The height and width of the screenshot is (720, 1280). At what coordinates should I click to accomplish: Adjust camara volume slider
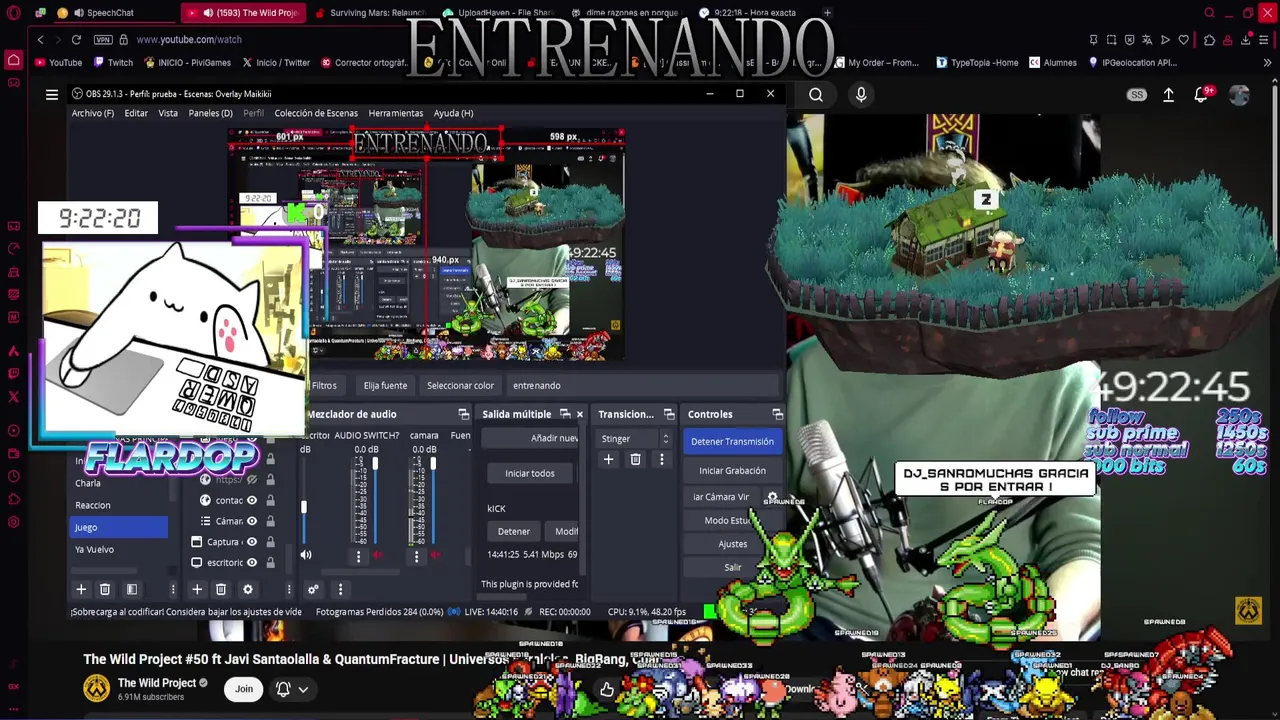tap(433, 500)
